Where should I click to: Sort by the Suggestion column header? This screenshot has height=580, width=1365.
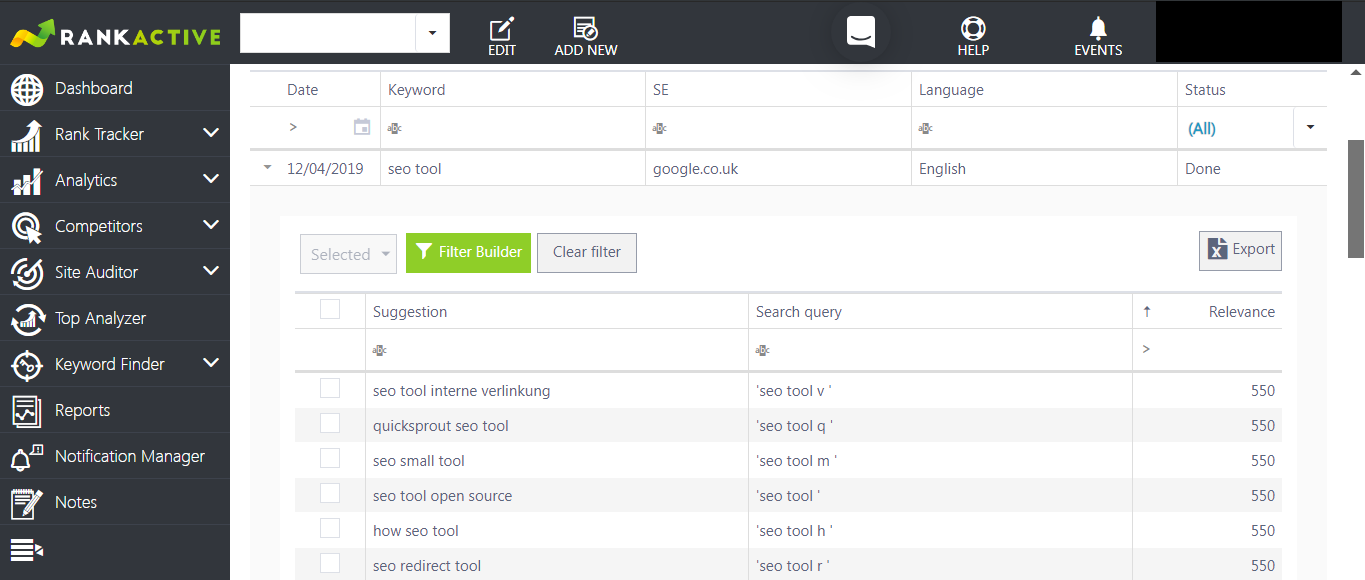click(557, 311)
